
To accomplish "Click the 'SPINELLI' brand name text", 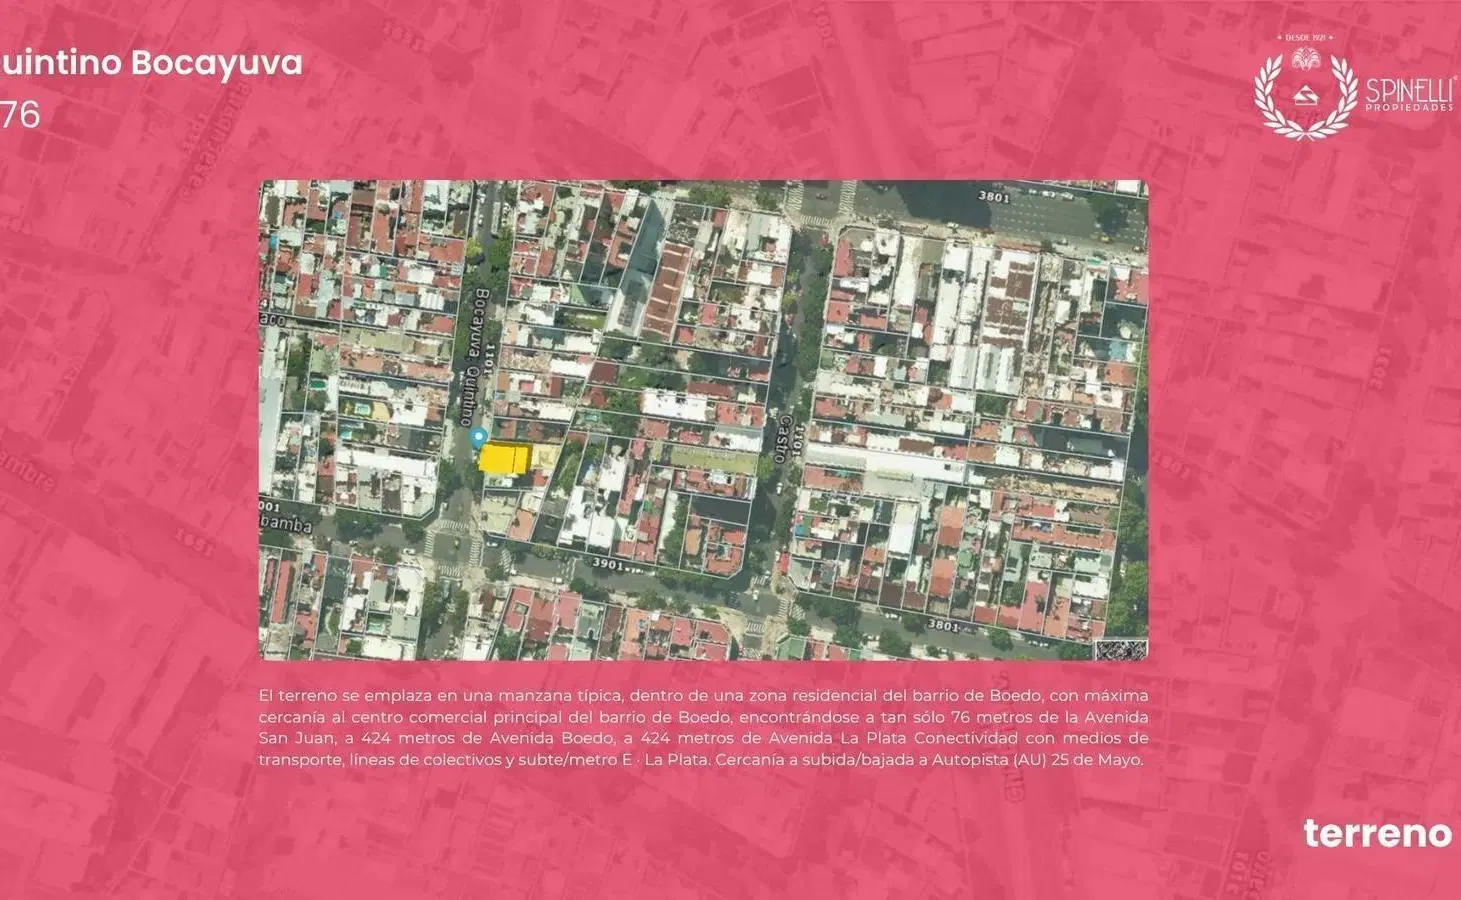I will (x=1410, y=90).
